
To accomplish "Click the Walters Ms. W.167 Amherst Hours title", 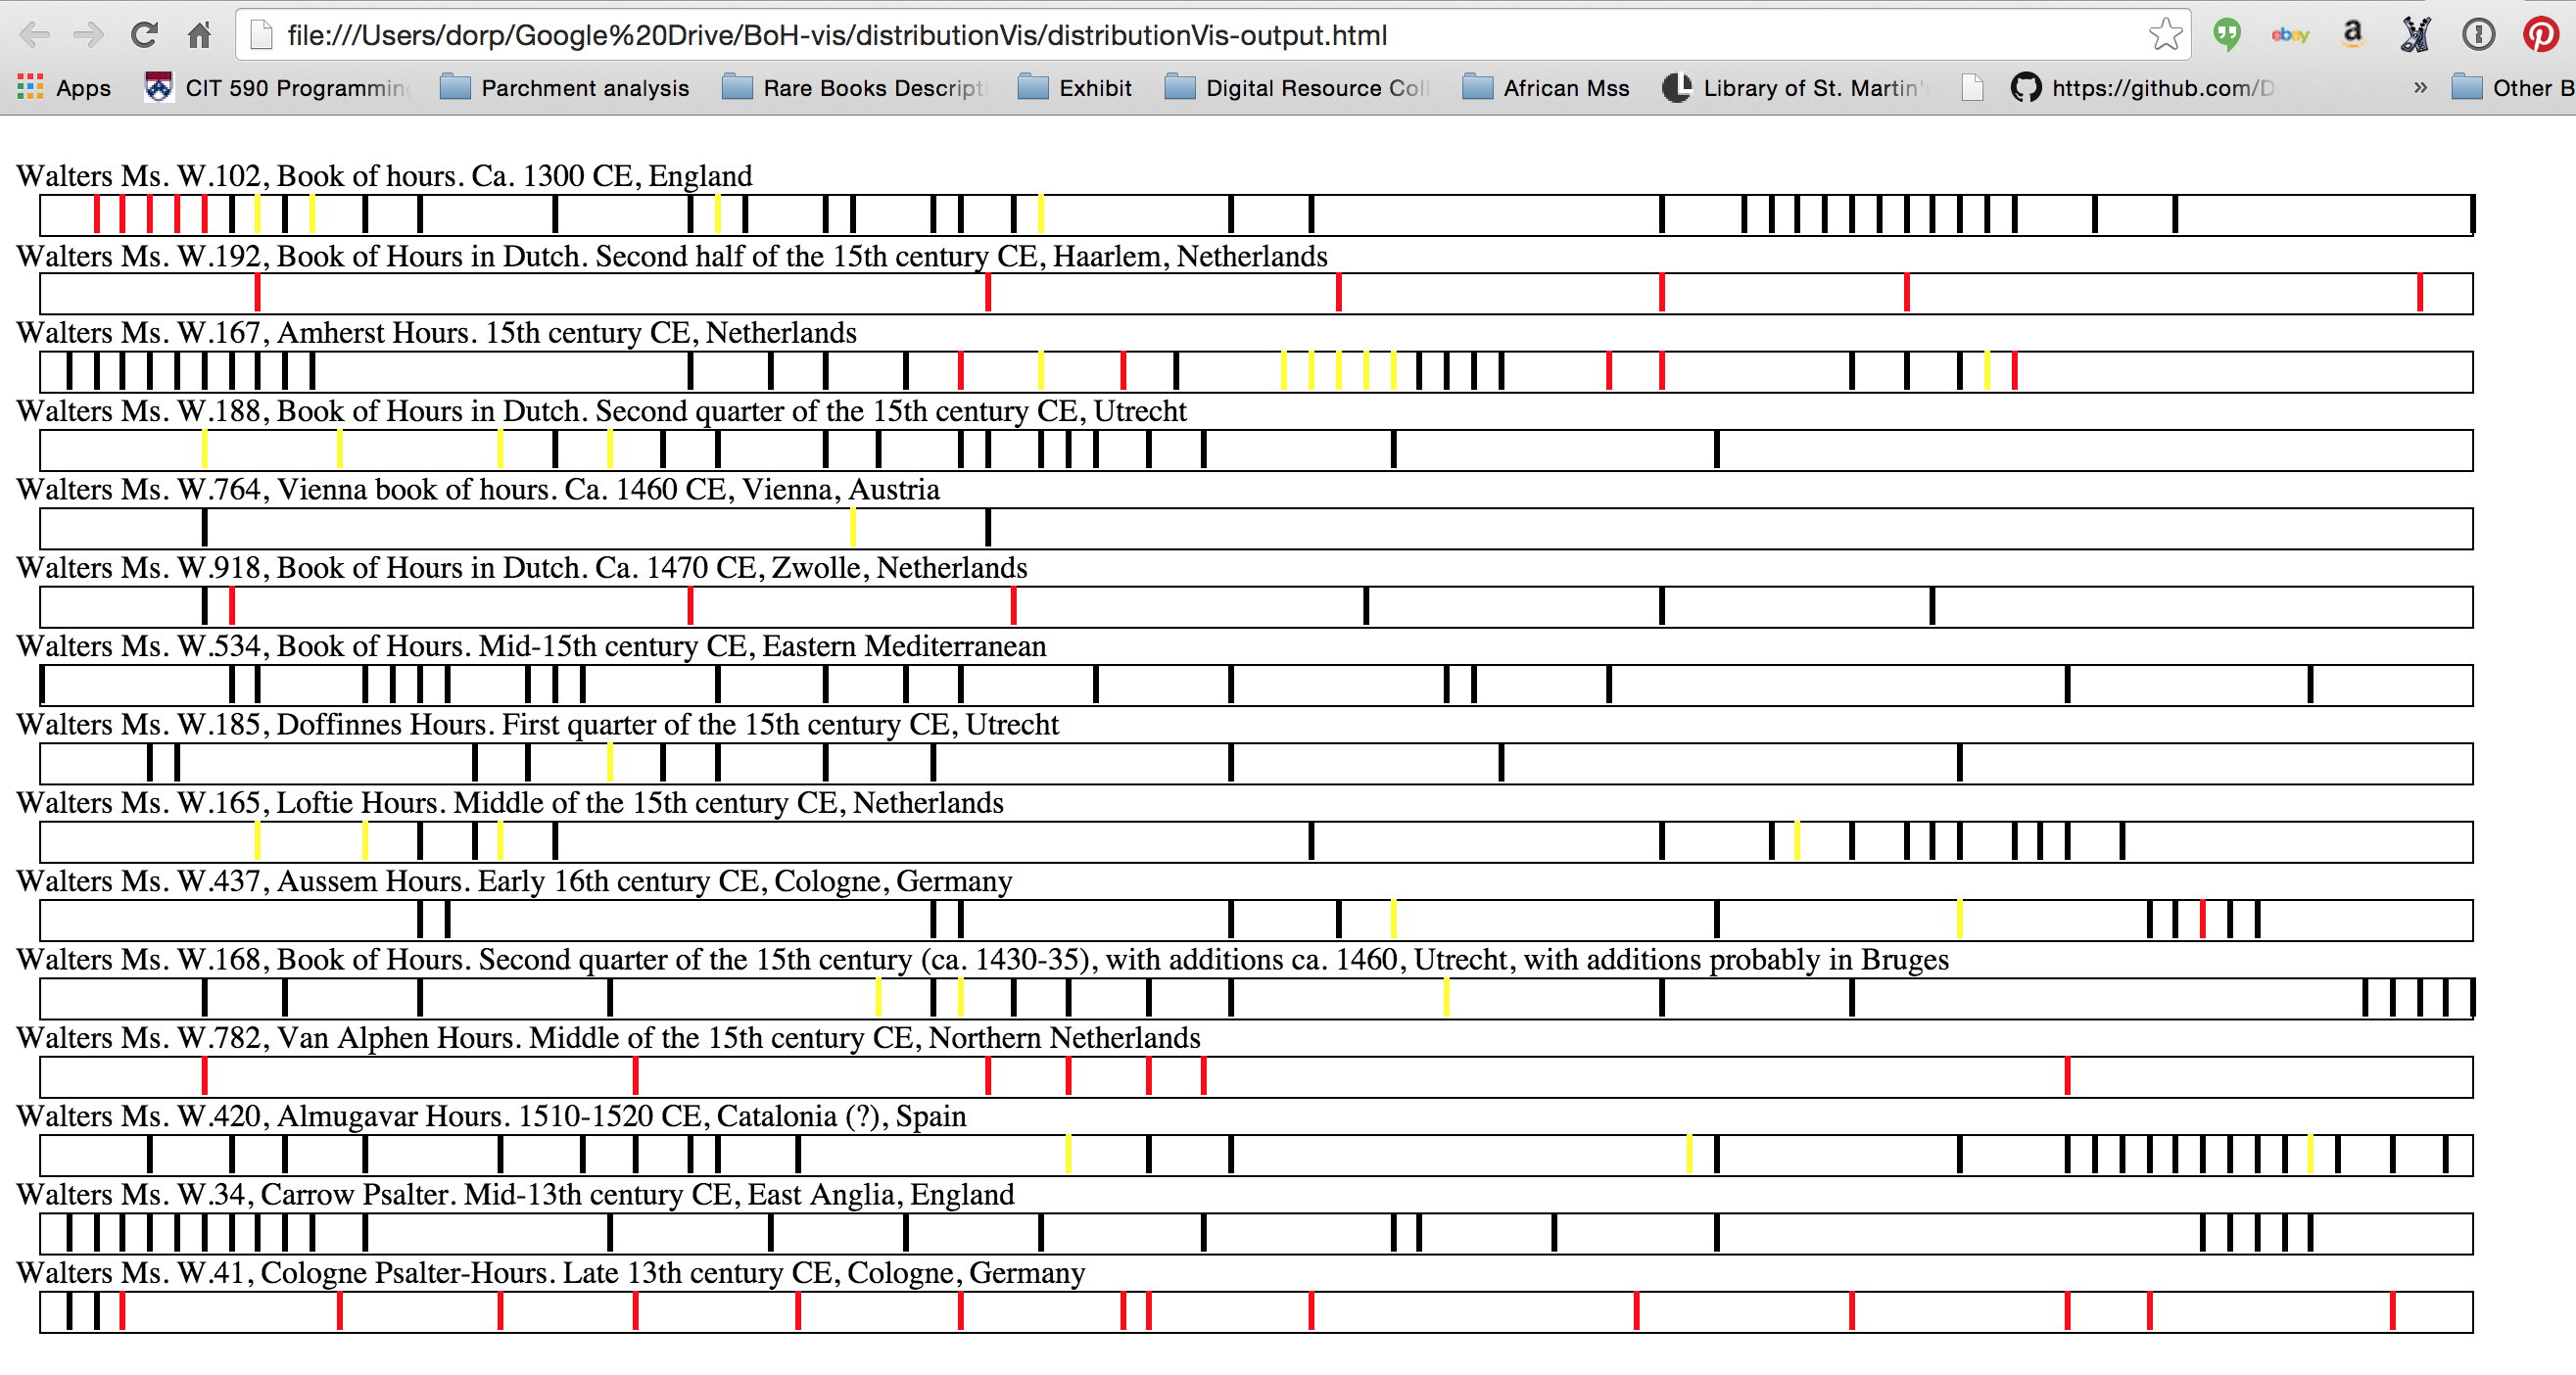I will click(437, 333).
